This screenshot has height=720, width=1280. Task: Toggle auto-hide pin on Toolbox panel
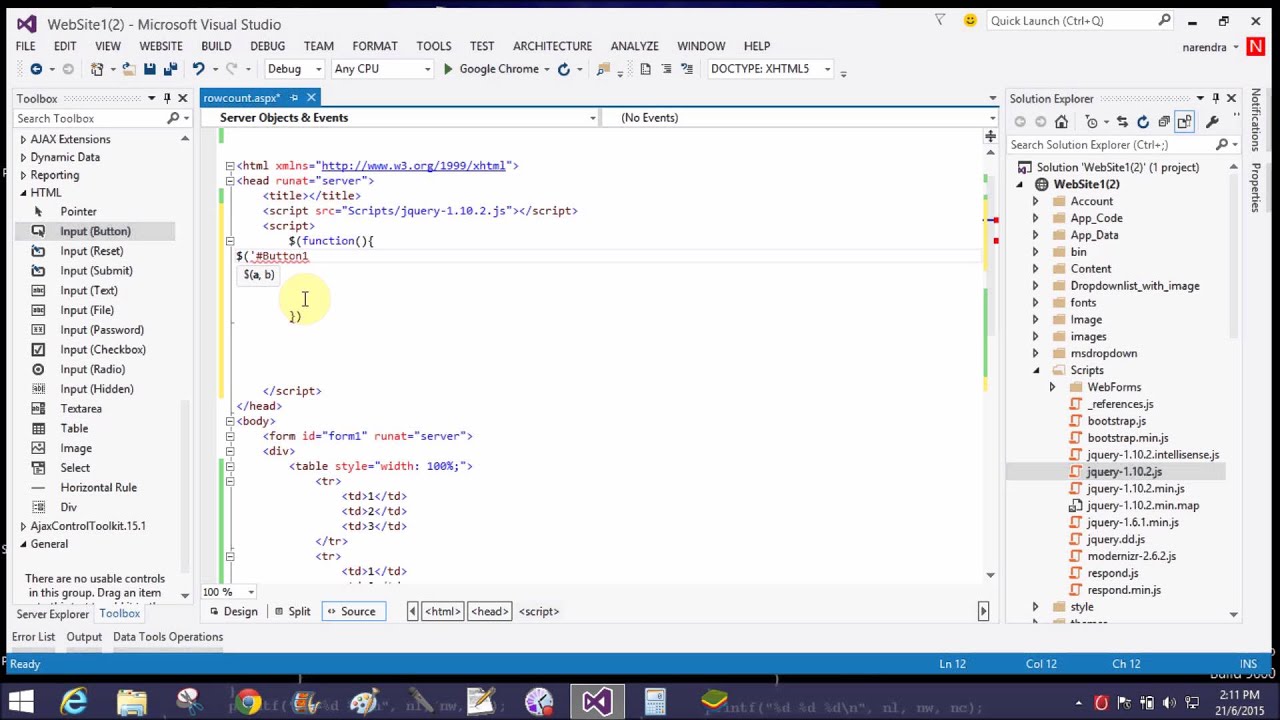(x=167, y=98)
